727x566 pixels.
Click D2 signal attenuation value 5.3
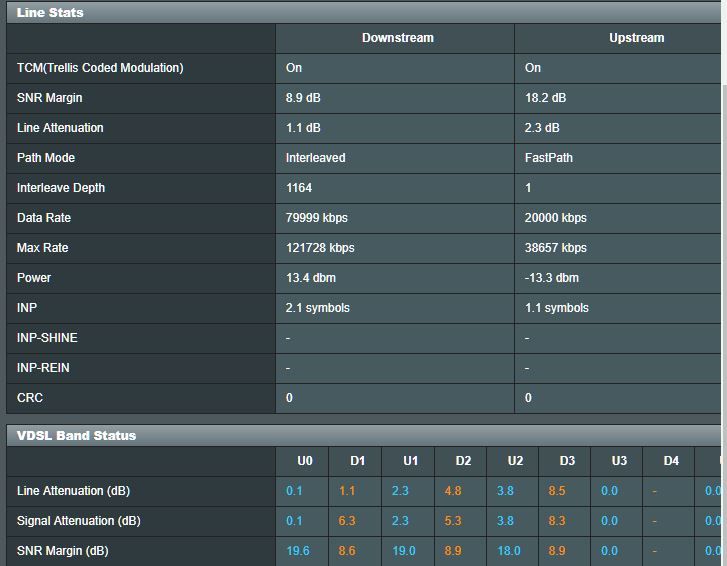point(453,521)
